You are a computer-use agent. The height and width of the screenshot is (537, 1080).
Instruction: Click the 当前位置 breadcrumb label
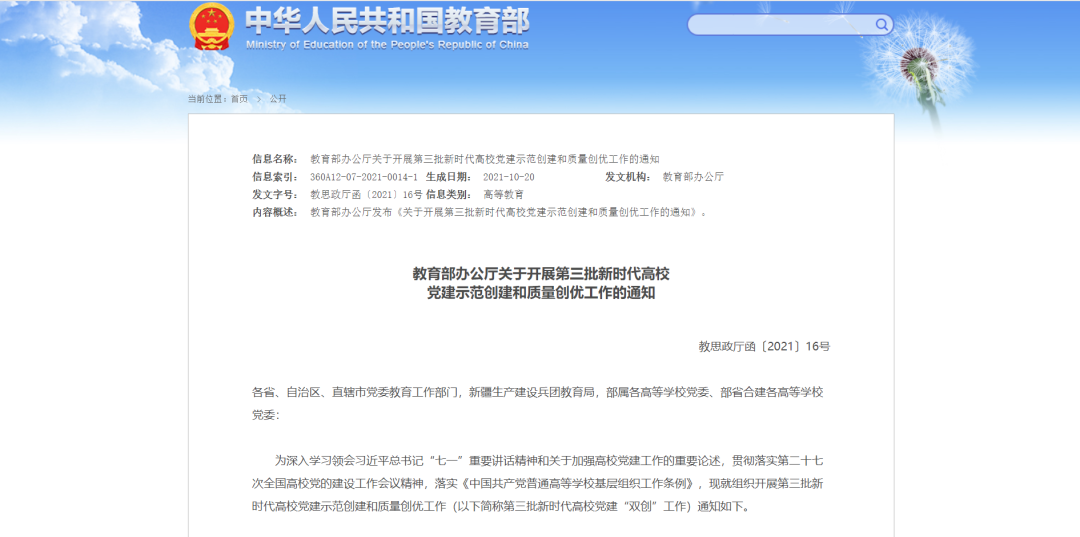point(207,99)
